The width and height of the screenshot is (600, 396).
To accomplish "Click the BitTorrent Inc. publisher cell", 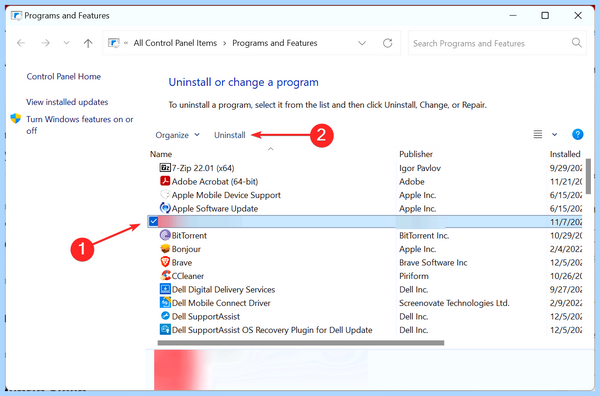I will click(424, 235).
